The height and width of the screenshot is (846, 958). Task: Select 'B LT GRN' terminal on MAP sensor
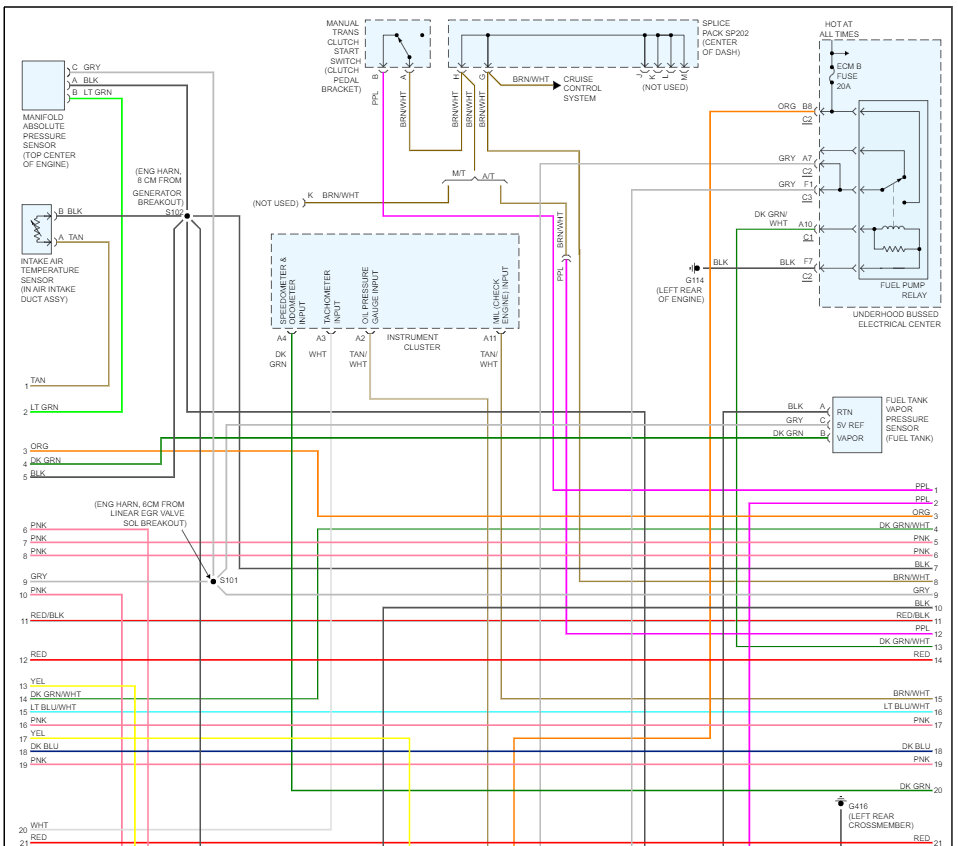[x=92, y=92]
